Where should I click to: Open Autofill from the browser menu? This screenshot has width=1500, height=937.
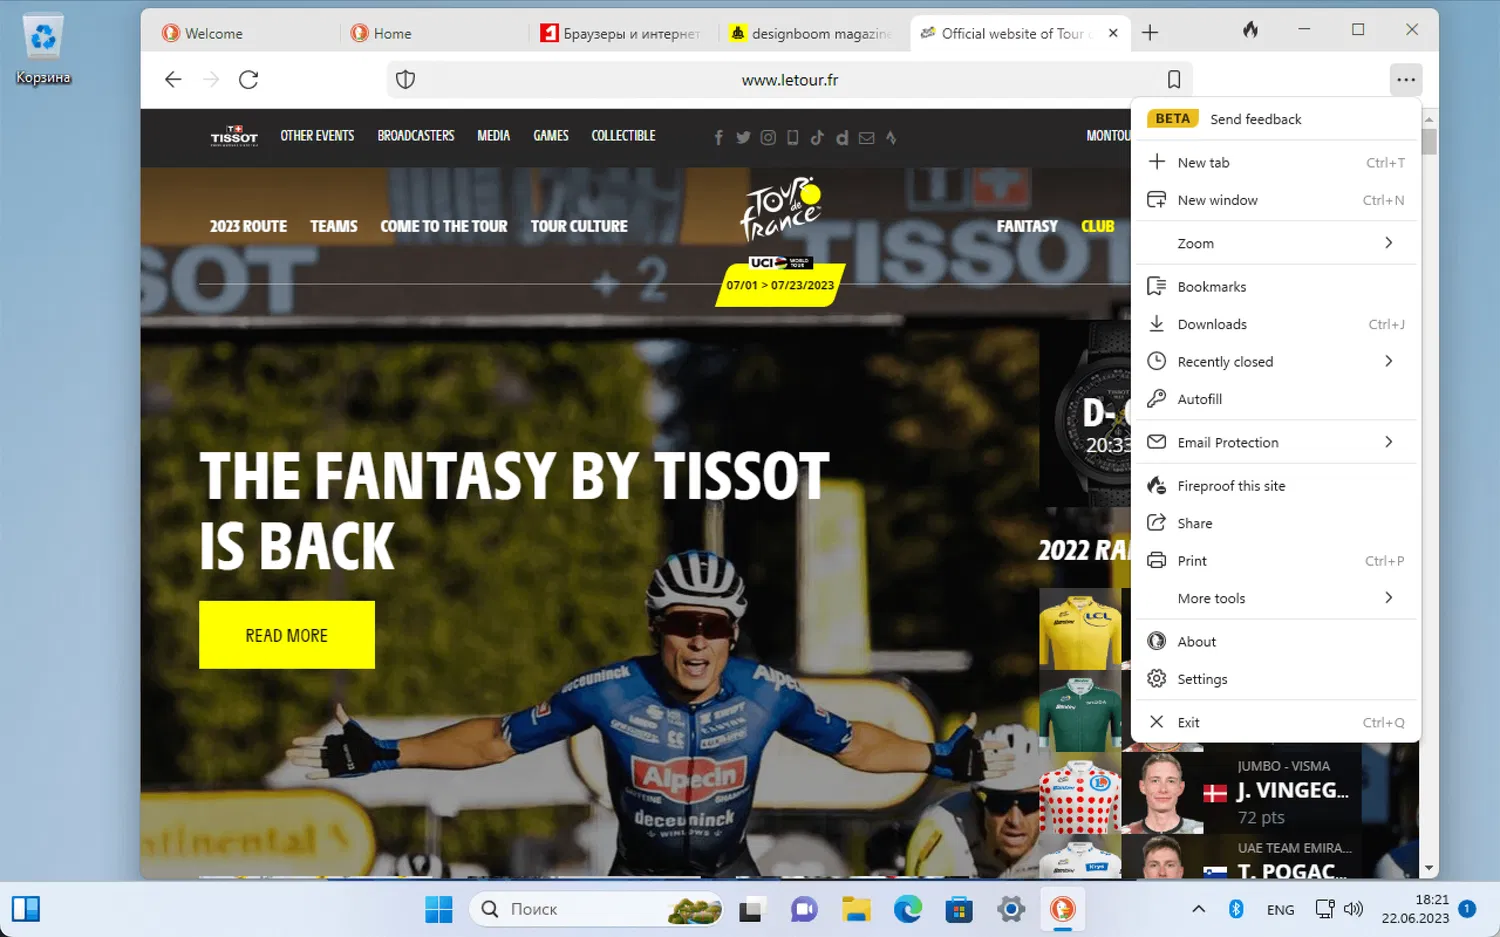point(1276,399)
